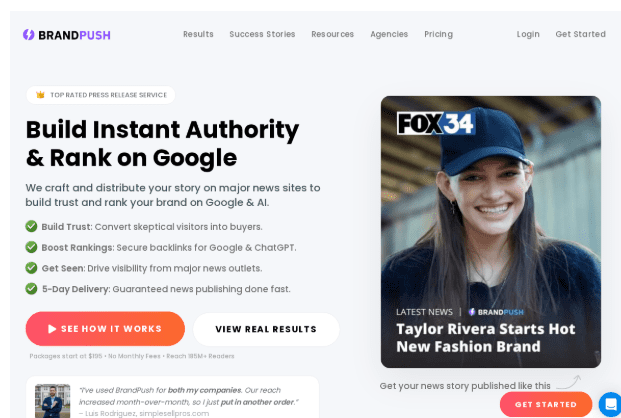Go to the Agencies page

(x=389, y=34)
